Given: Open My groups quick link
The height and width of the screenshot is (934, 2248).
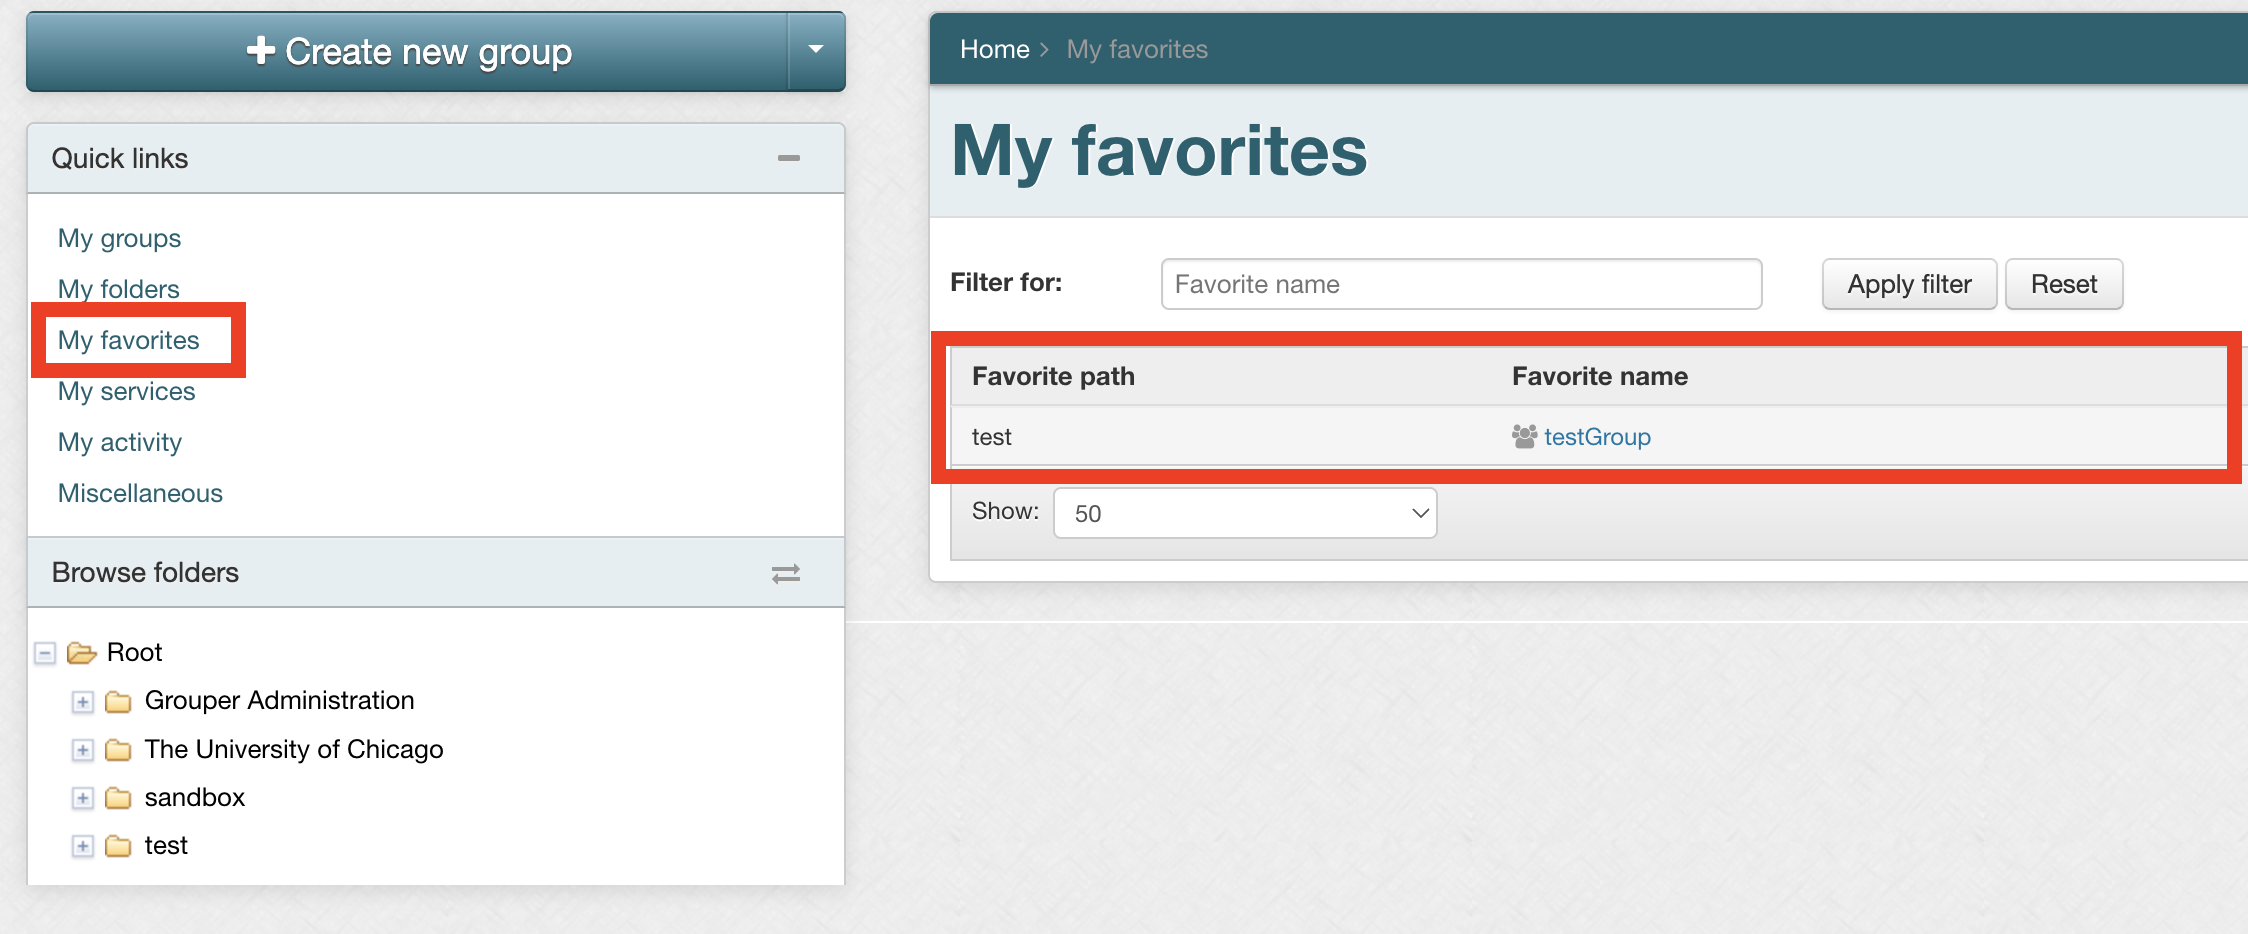Looking at the screenshot, I should (x=119, y=238).
